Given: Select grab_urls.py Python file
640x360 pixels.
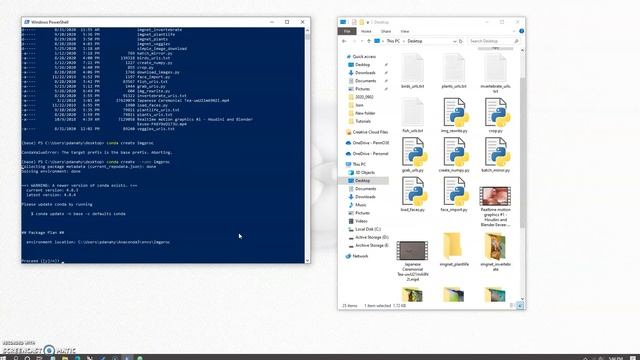Looking at the screenshot, I should 413,155.
